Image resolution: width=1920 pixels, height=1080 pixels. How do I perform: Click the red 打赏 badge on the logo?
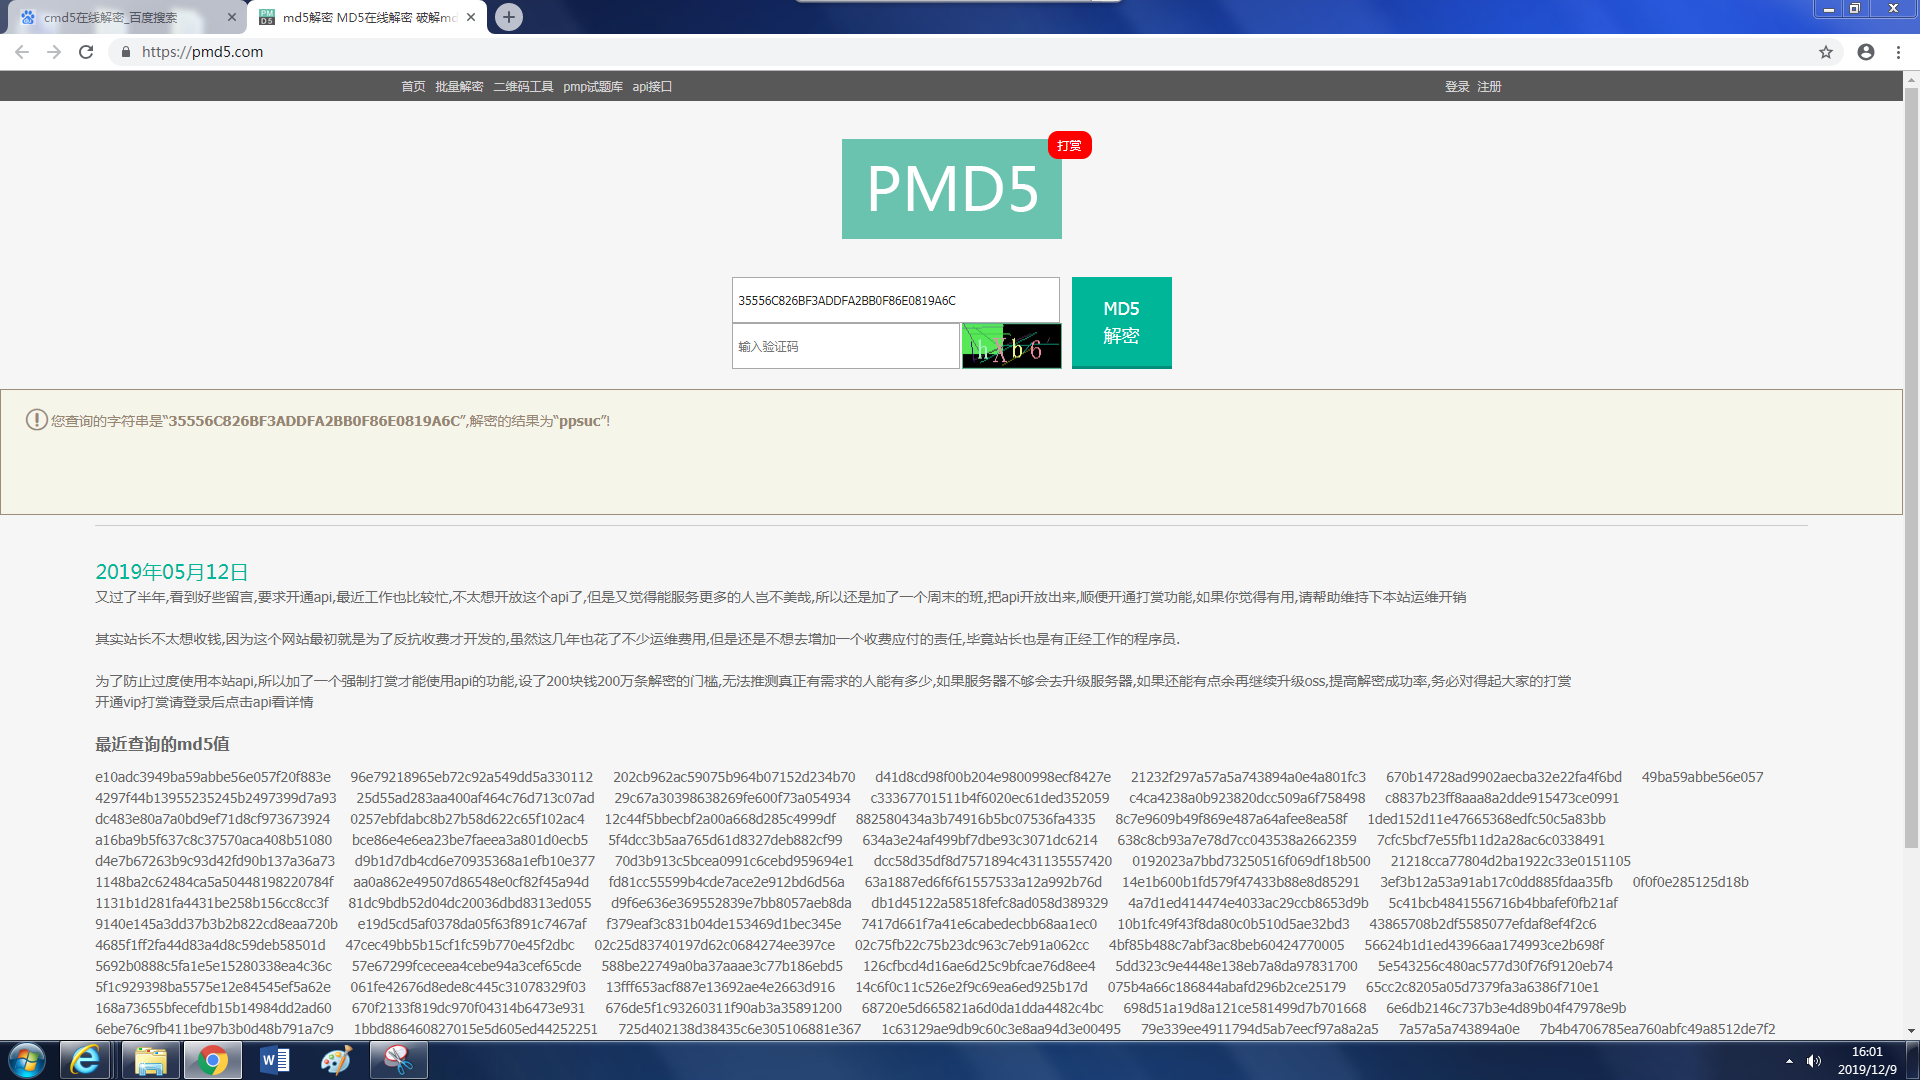tap(1069, 146)
